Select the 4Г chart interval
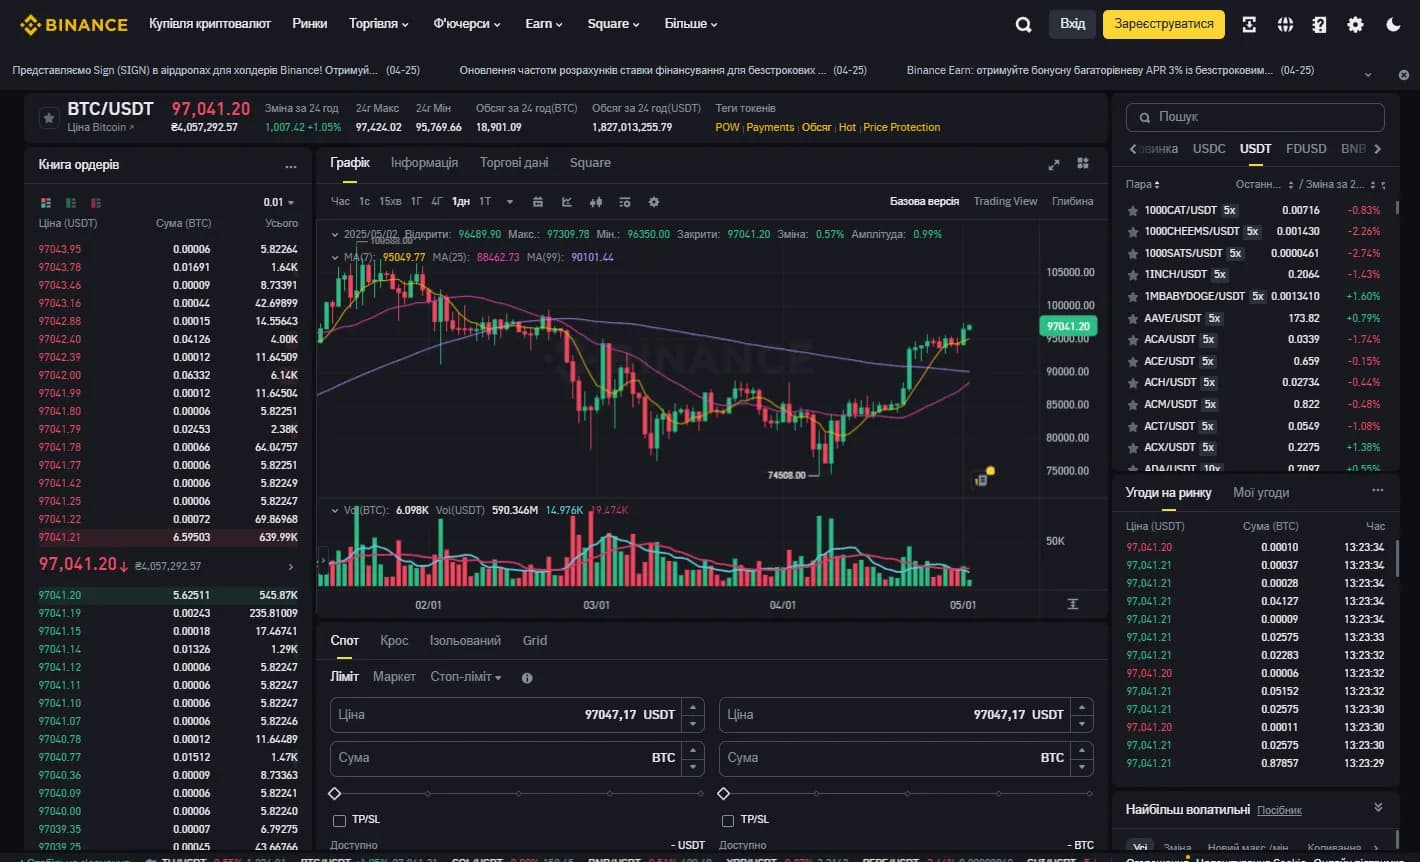The image size is (1420, 862). click(x=436, y=202)
